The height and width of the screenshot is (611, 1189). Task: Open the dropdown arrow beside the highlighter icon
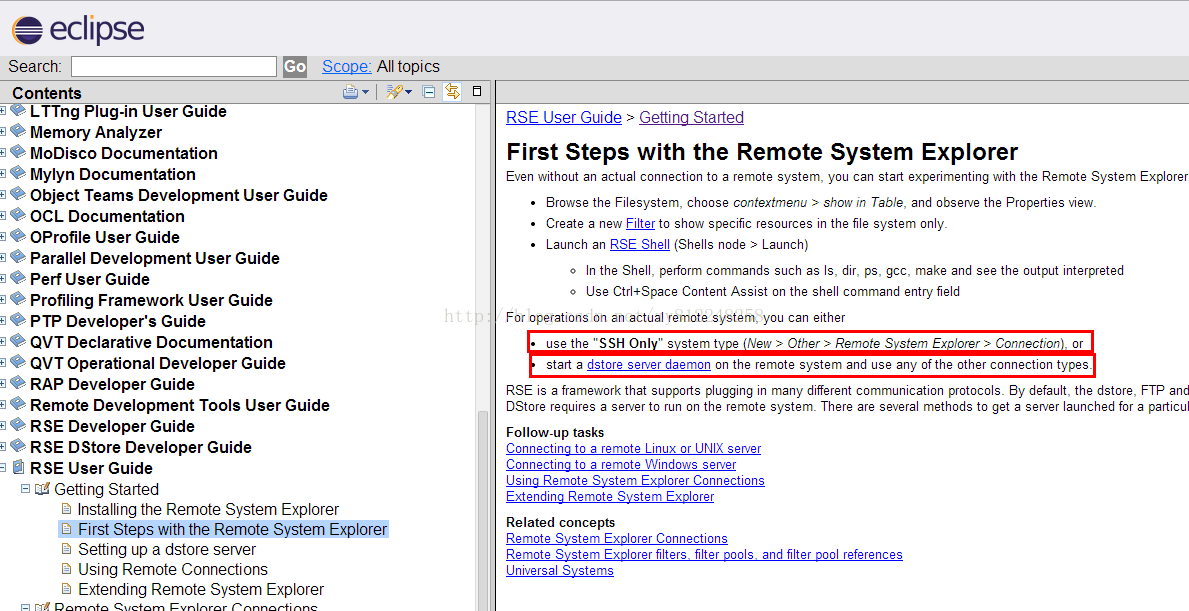[408, 92]
